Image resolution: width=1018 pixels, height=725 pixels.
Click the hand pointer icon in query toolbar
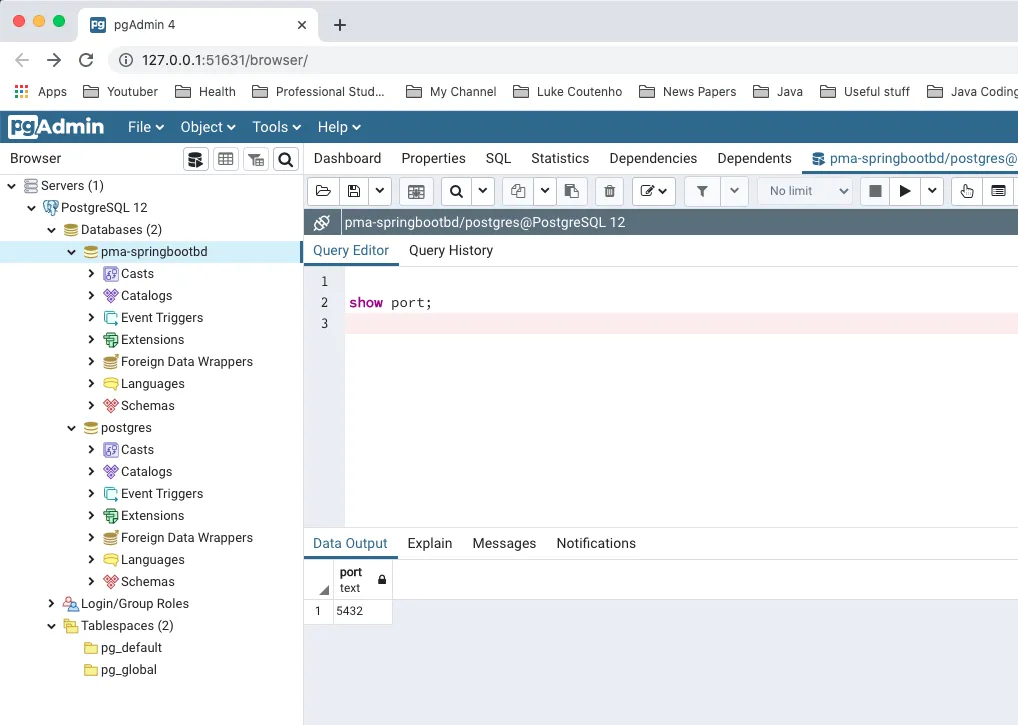click(x=967, y=191)
